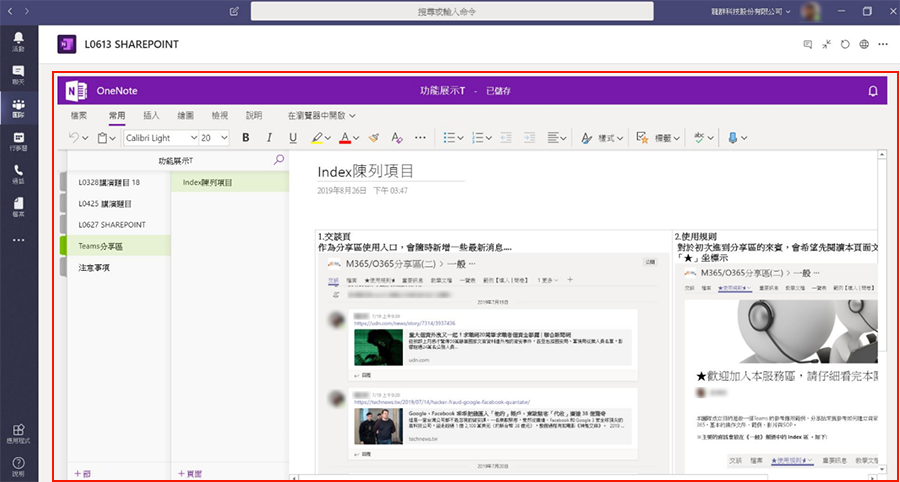Collapse tab with the shrink arrows icon

pos(826,44)
